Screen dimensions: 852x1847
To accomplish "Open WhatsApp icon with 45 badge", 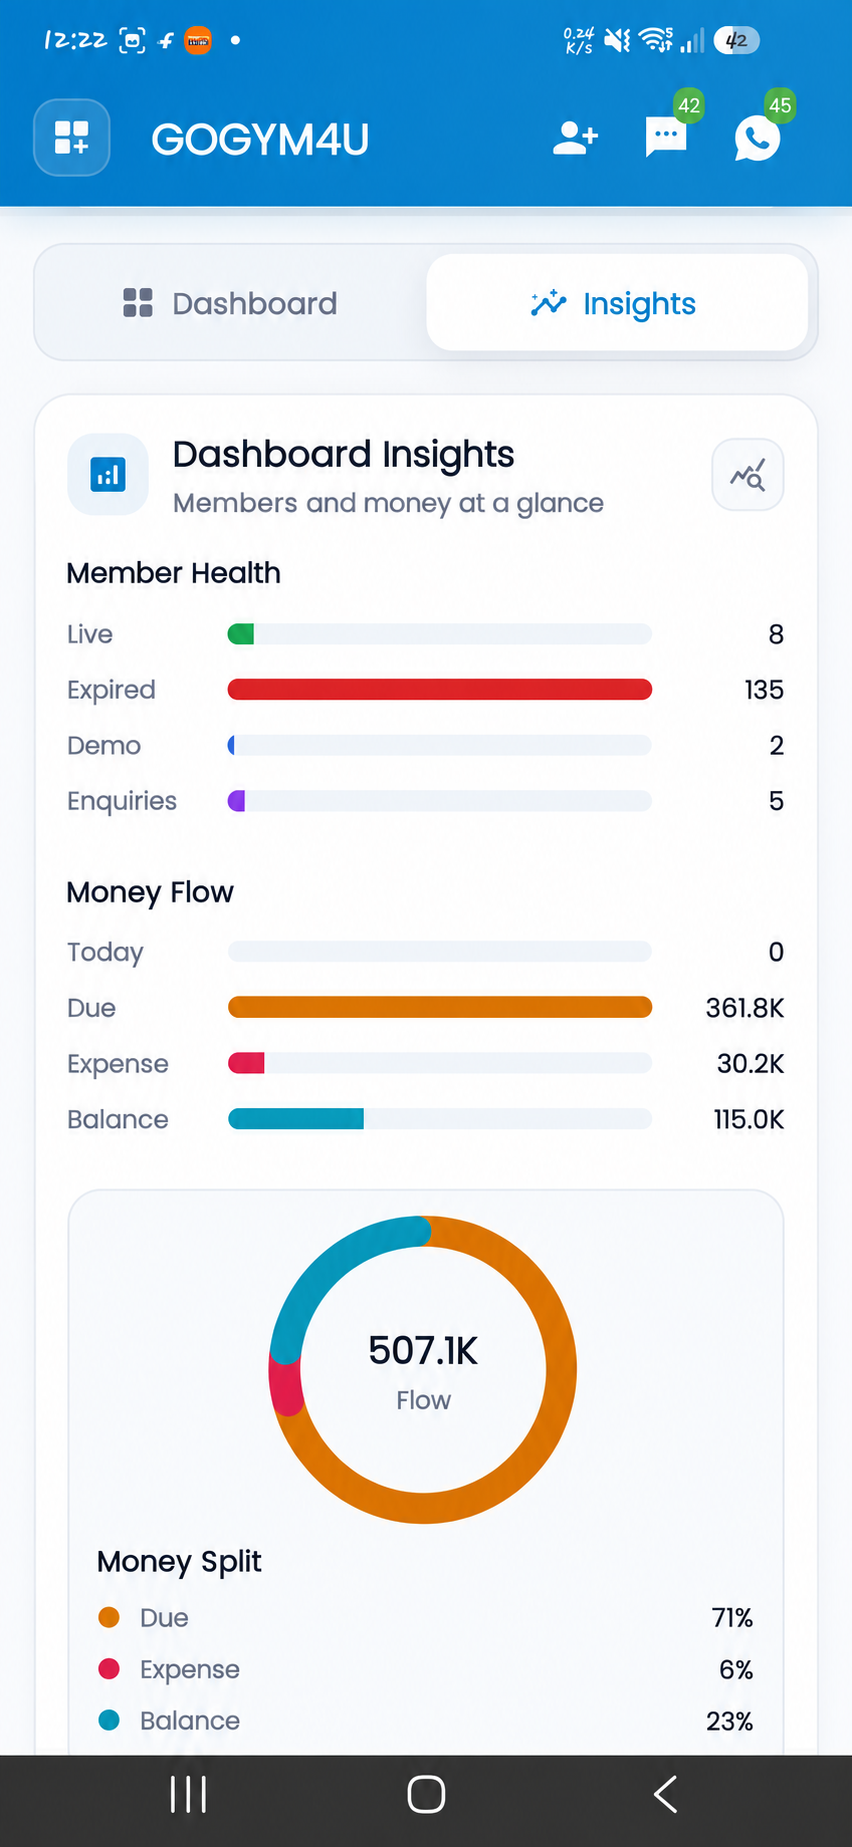I will (x=757, y=138).
